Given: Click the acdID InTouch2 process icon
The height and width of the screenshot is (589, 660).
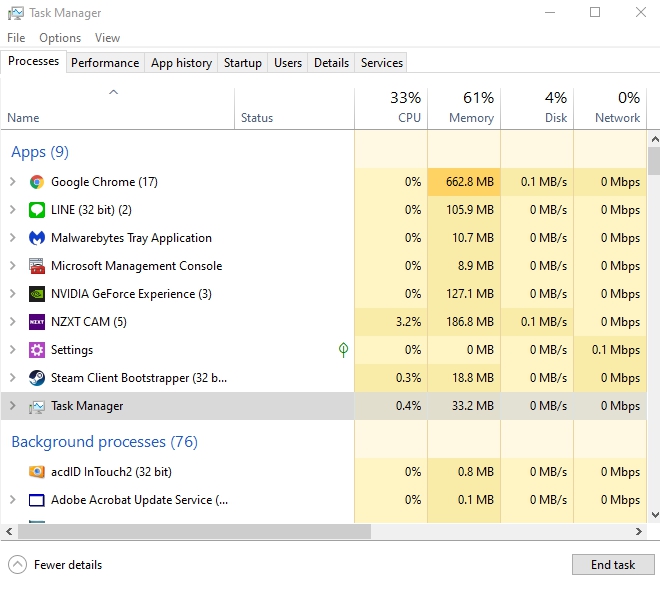Looking at the screenshot, I should click(x=37, y=472).
